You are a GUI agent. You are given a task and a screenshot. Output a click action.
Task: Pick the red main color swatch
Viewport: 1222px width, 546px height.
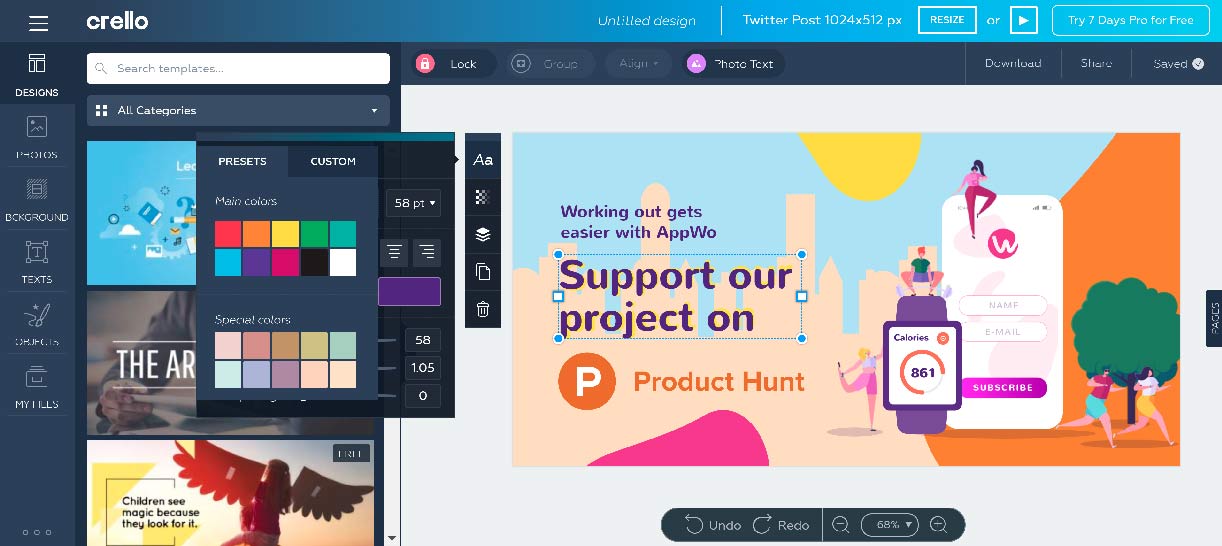point(228,234)
